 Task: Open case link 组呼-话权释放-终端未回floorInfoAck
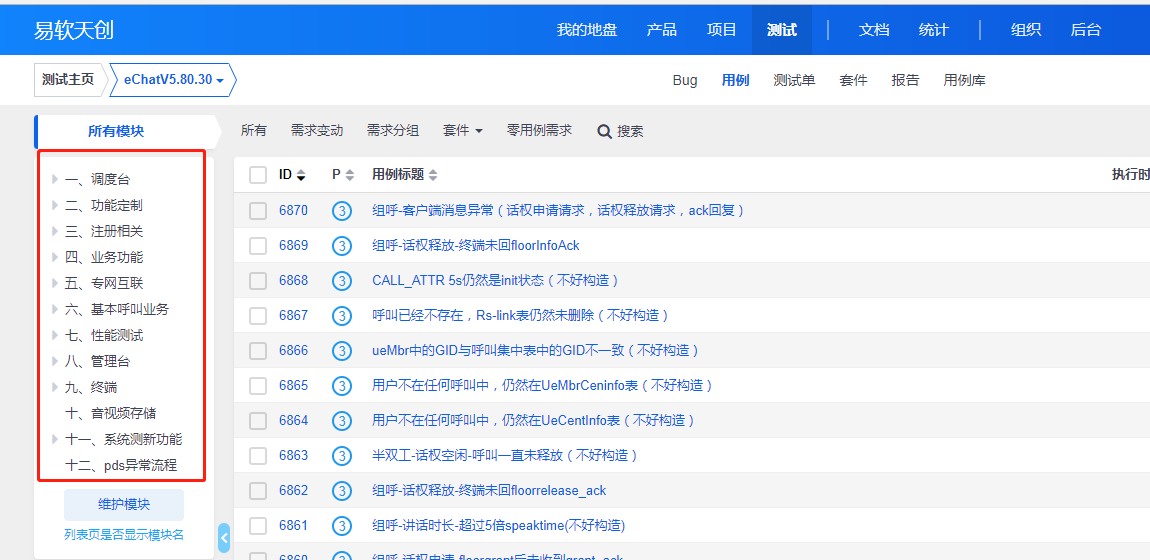pyautogui.click(x=475, y=246)
